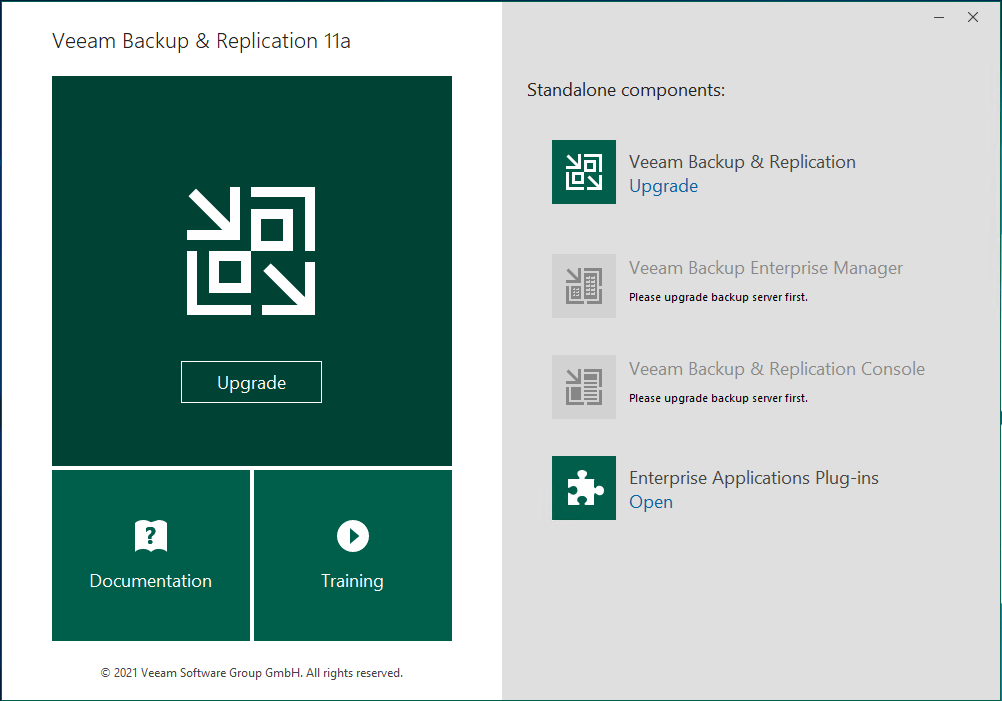Click the Upgrade button in the main tile
Viewport: 1002px width, 701px height.
click(251, 382)
